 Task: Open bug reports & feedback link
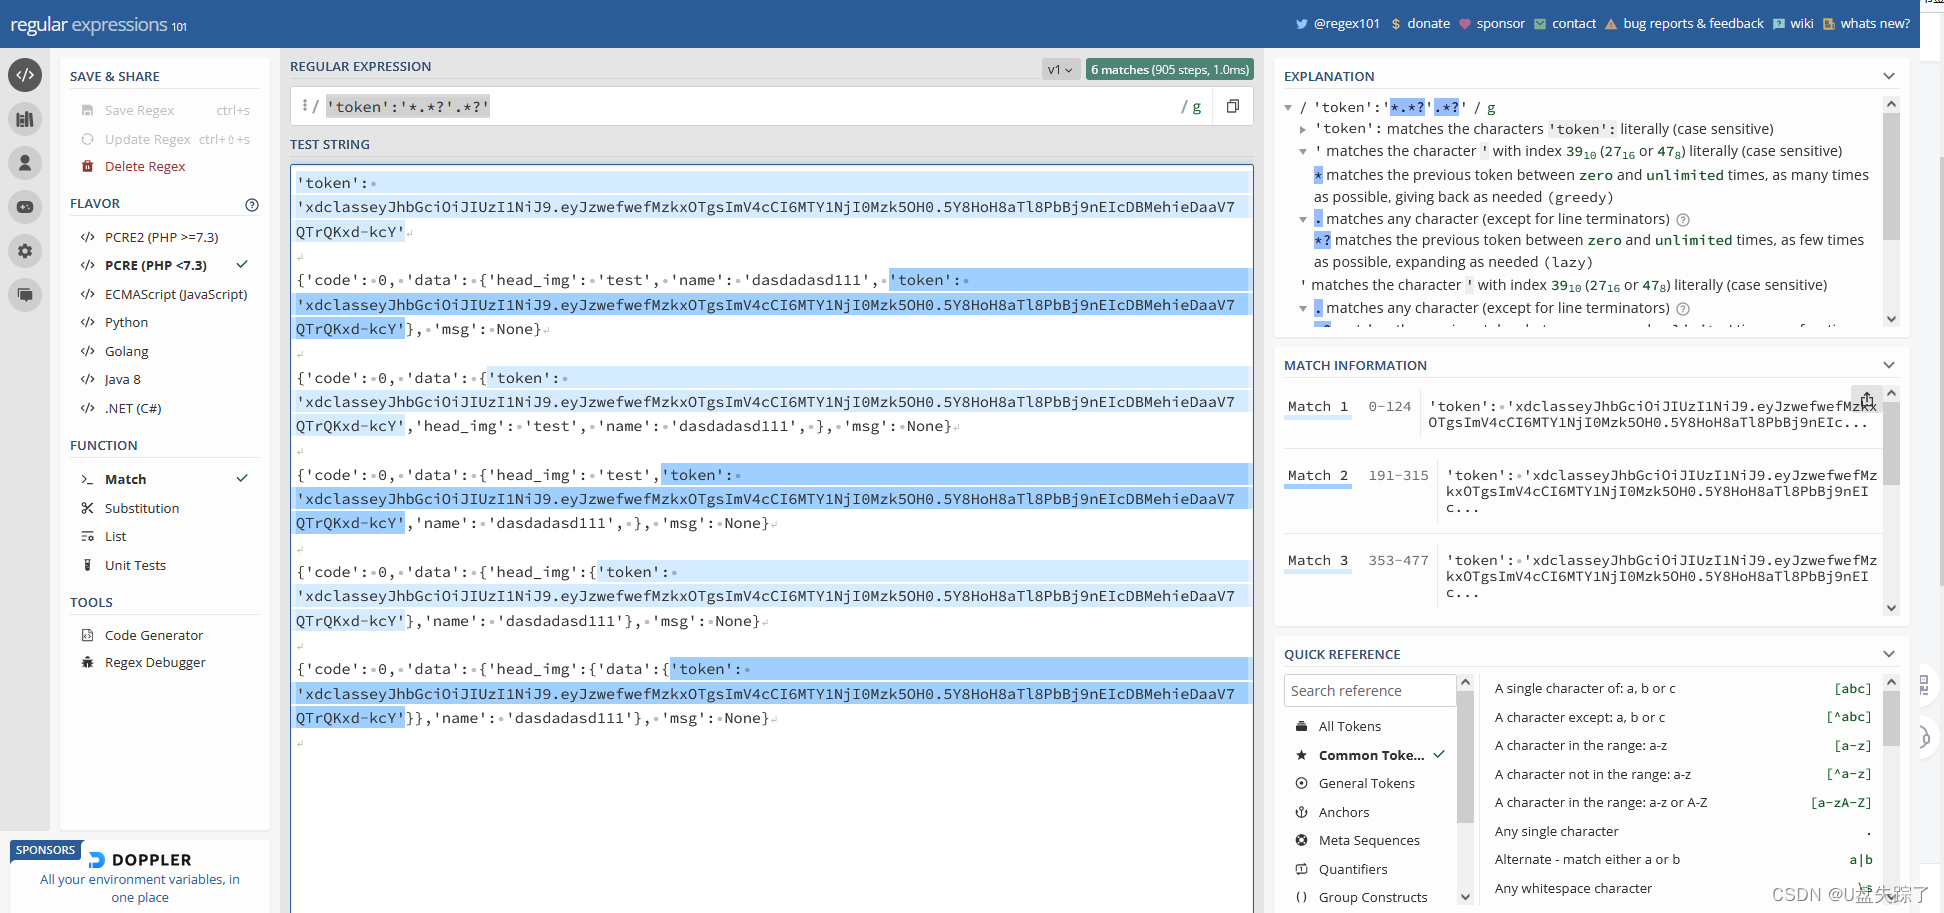coord(1684,23)
